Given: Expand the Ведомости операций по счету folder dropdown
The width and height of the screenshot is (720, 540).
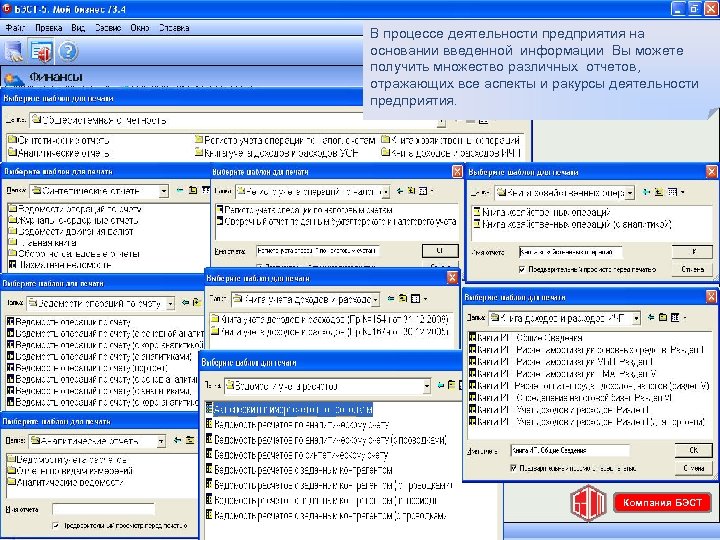Looking at the screenshot, I should click(x=170, y=304).
